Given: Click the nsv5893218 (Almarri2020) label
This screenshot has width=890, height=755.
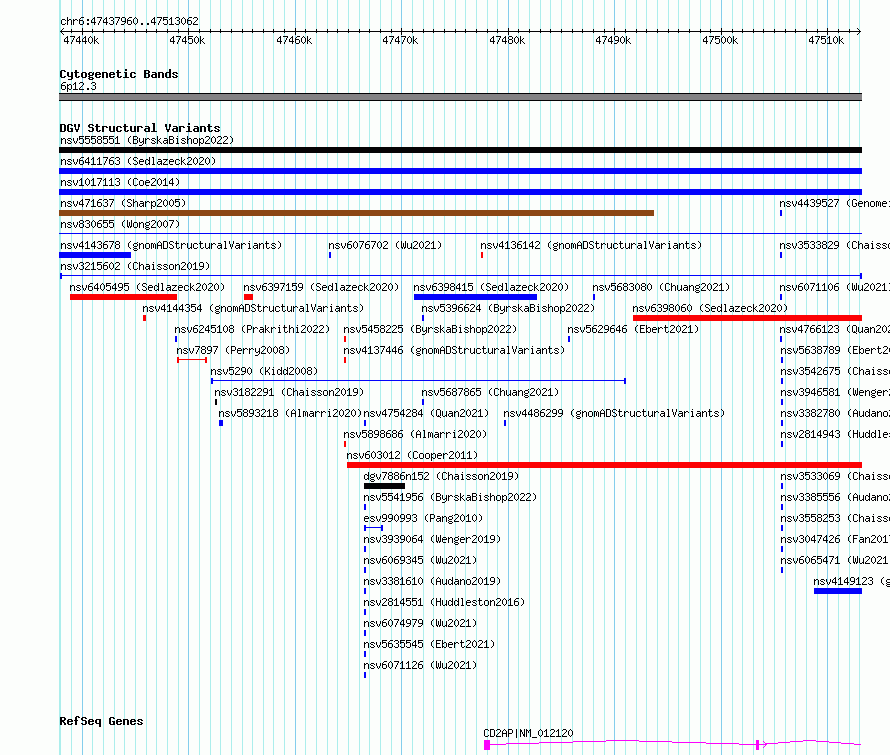Looking at the screenshot, I should click(290, 413).
